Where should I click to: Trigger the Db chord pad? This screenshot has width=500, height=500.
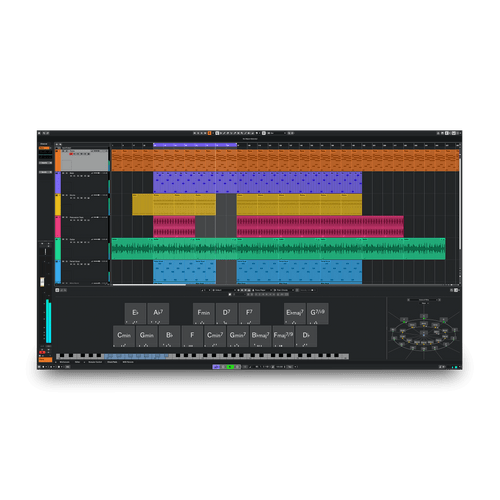coord(306,336)
